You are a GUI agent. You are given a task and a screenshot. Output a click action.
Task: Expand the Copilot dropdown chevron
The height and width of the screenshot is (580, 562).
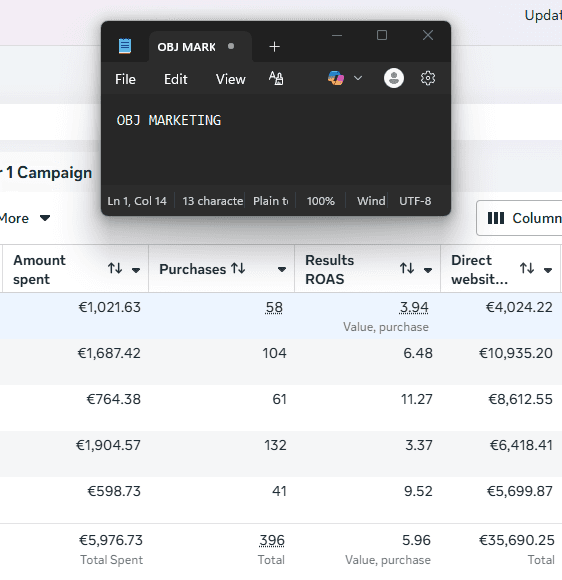click(x=358, y=78)
